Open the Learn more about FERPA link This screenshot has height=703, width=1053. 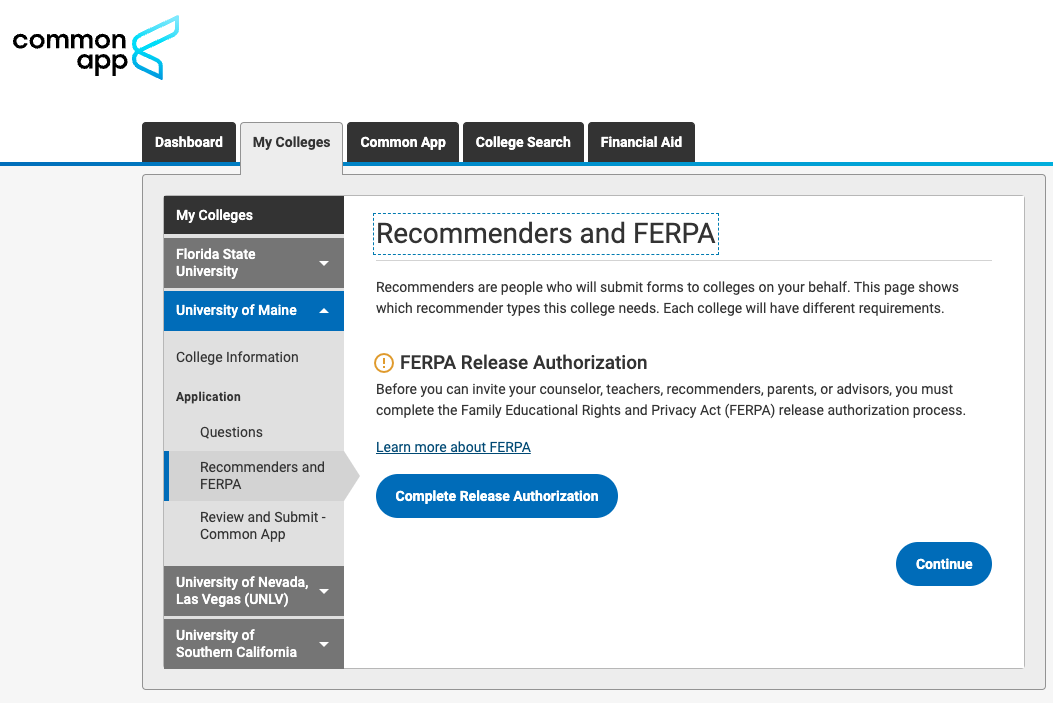tap(453, 447)
